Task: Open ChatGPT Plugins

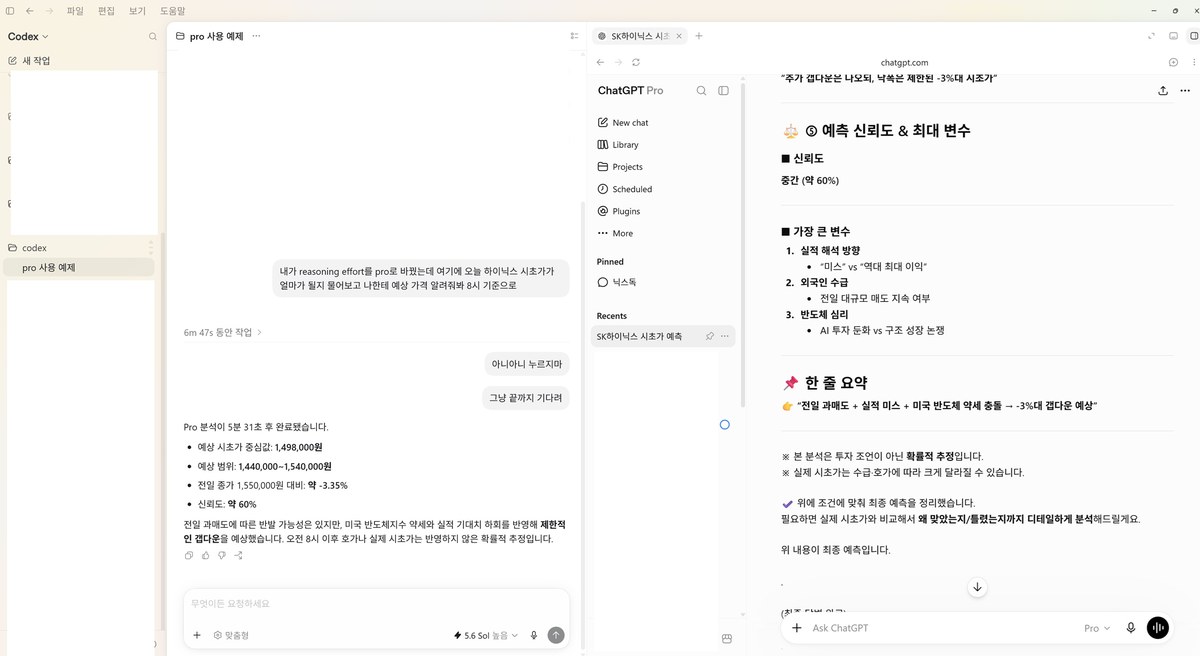Action: (663, 211)
